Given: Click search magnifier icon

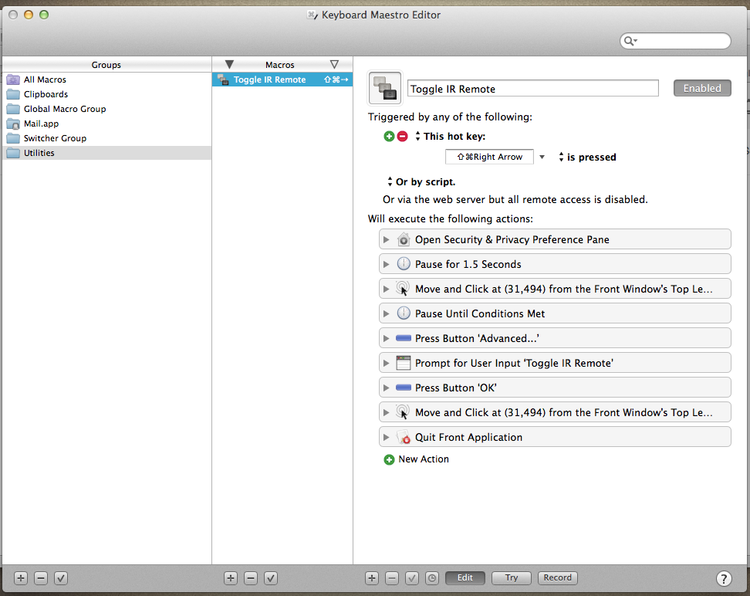Looking at the screenshot, I should (x=630, y=41).
